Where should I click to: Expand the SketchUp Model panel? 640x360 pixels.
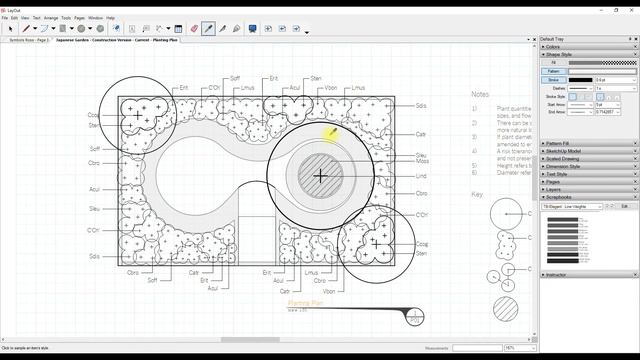point(589,151)
